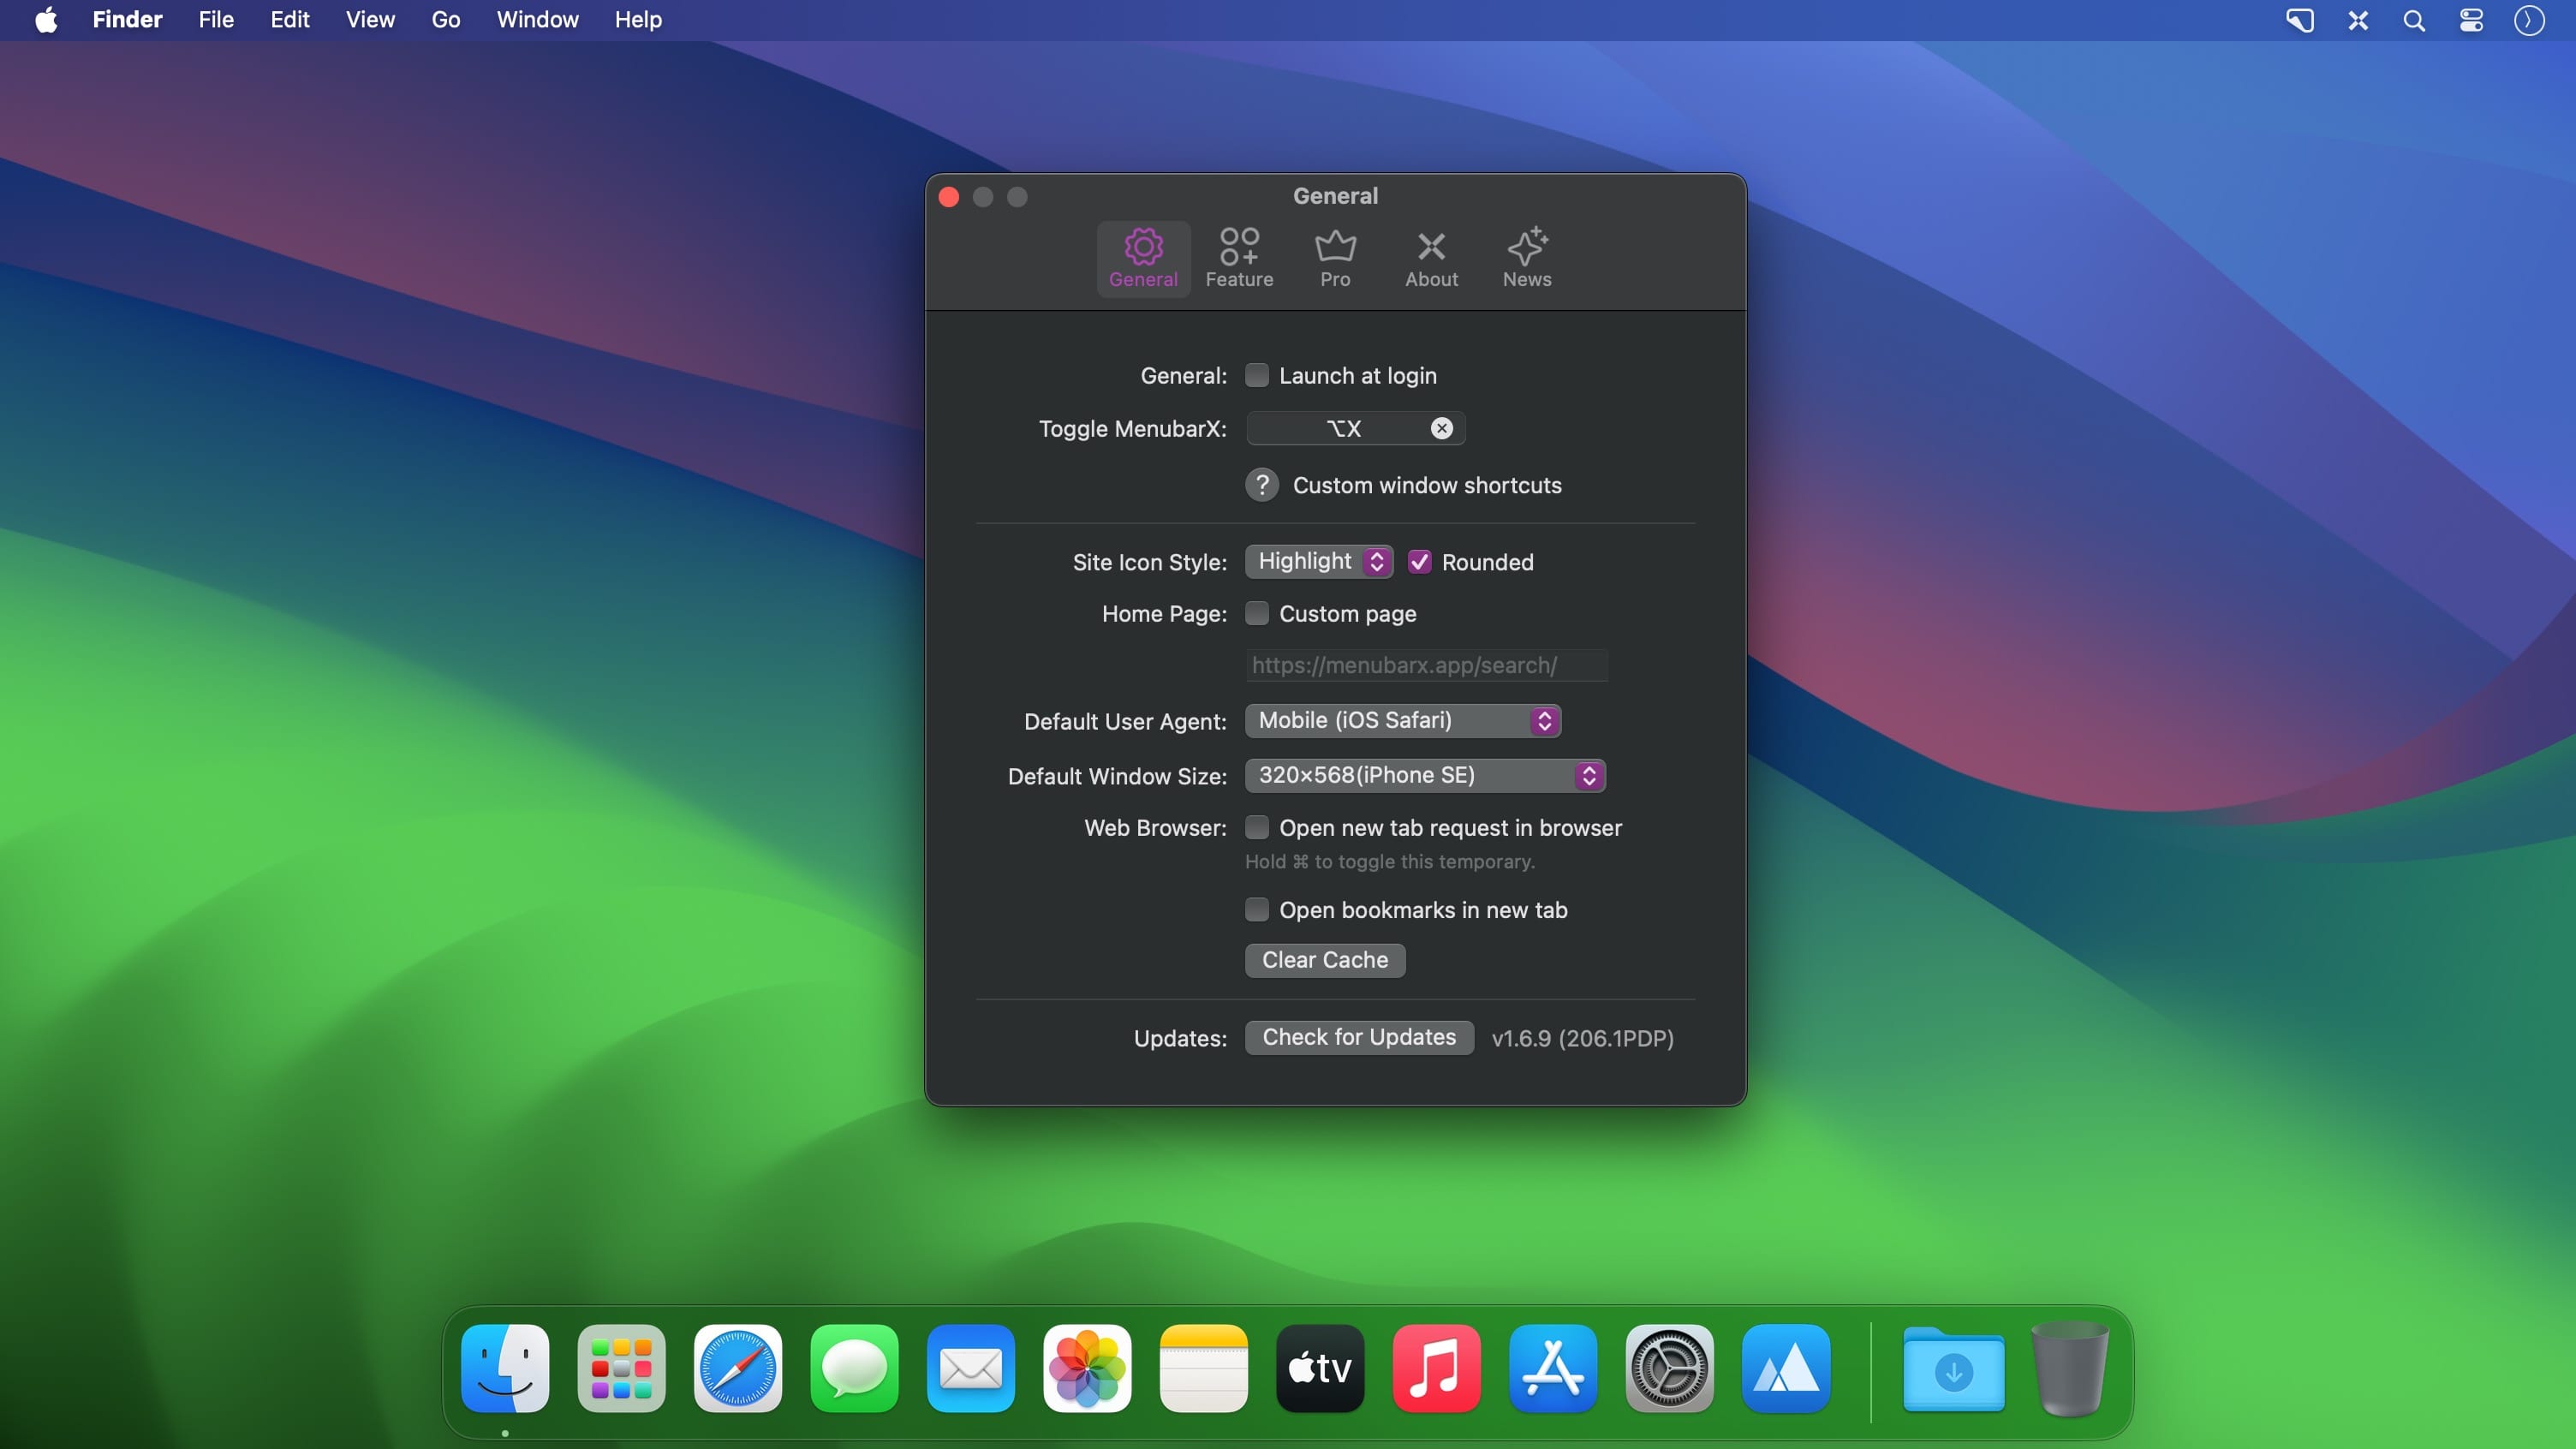
Task: Click the Clear Cache button
Action: pyautogui.click(x=1325, y=960)
